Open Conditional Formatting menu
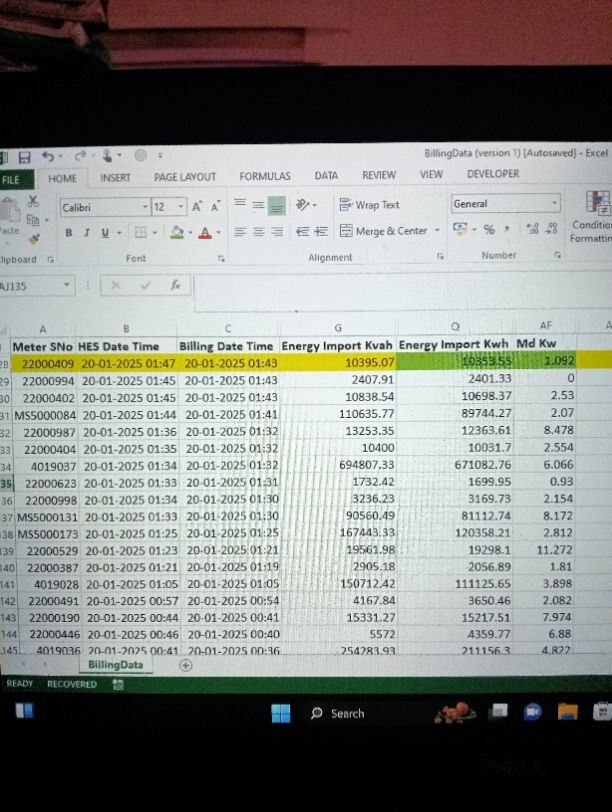The width and height of the screenshot is (612, 812). click(x=593, y=216)
